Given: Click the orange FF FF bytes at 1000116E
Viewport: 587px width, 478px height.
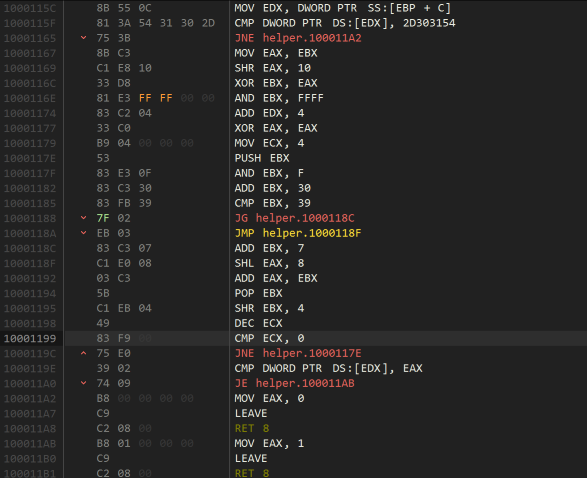Looking at the screenshot, I should click(155, 98).
